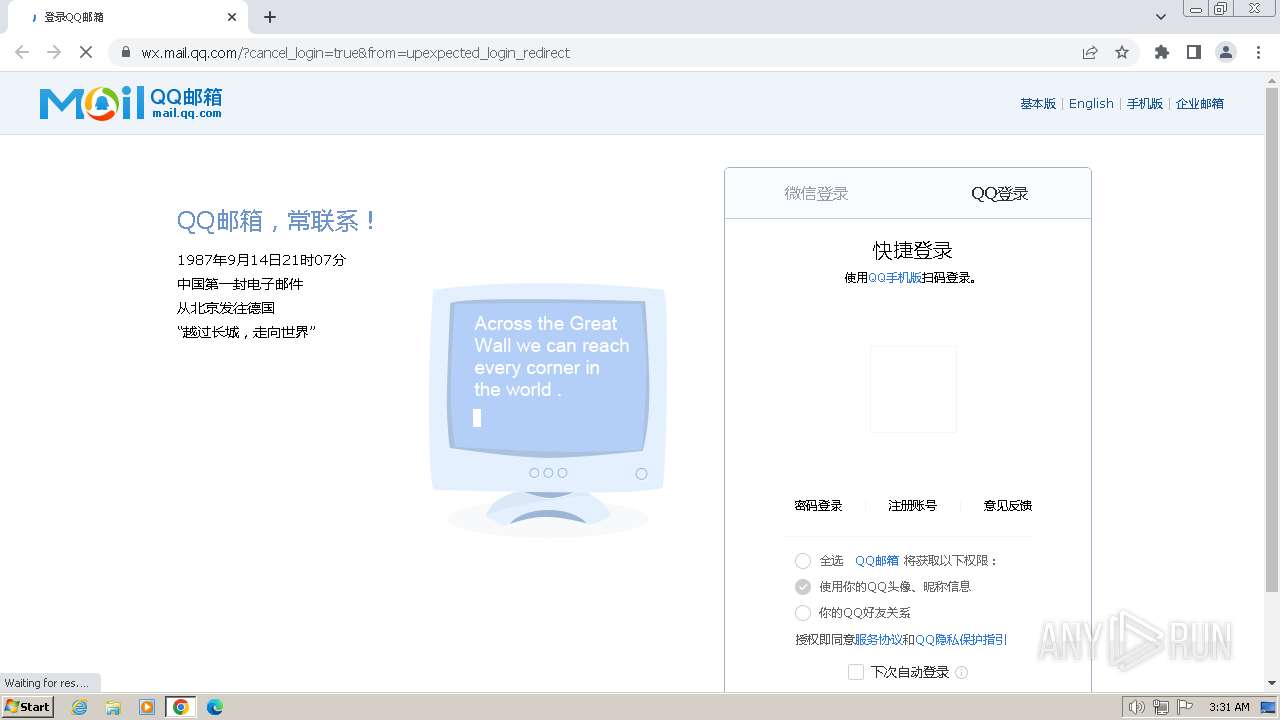Click QQ邮箱 permission link
Screen dimensions: 1280x720
click(877, 561)
